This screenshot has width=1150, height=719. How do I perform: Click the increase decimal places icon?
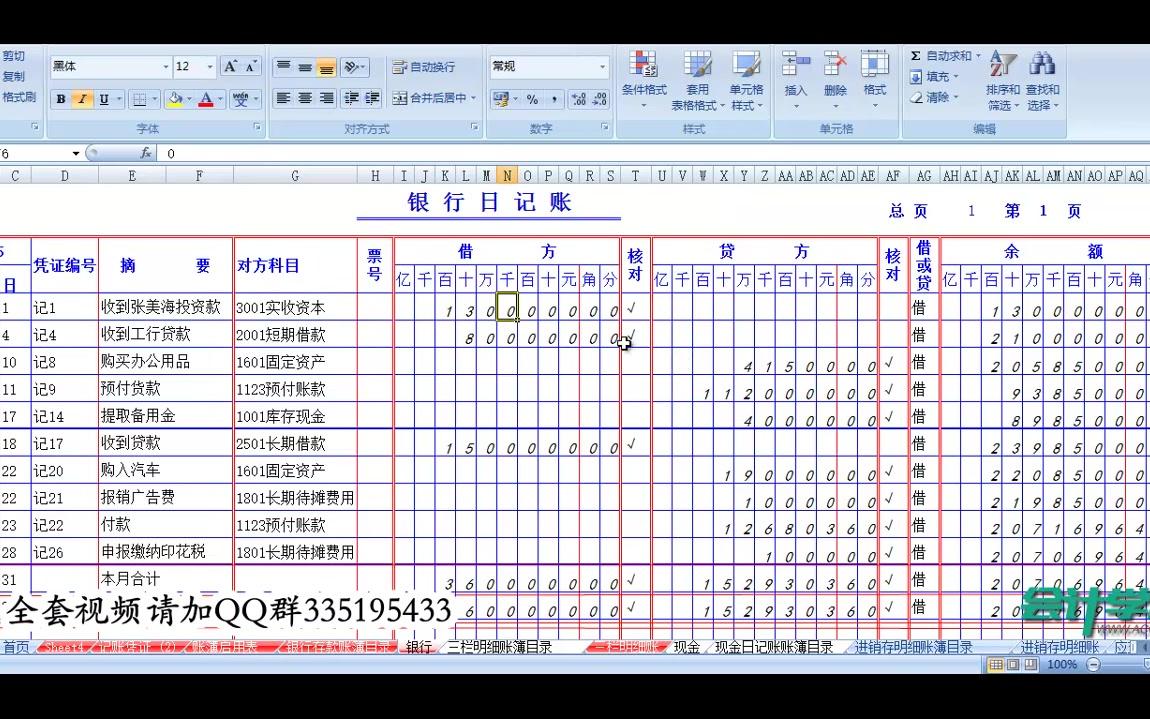(581, 99)
